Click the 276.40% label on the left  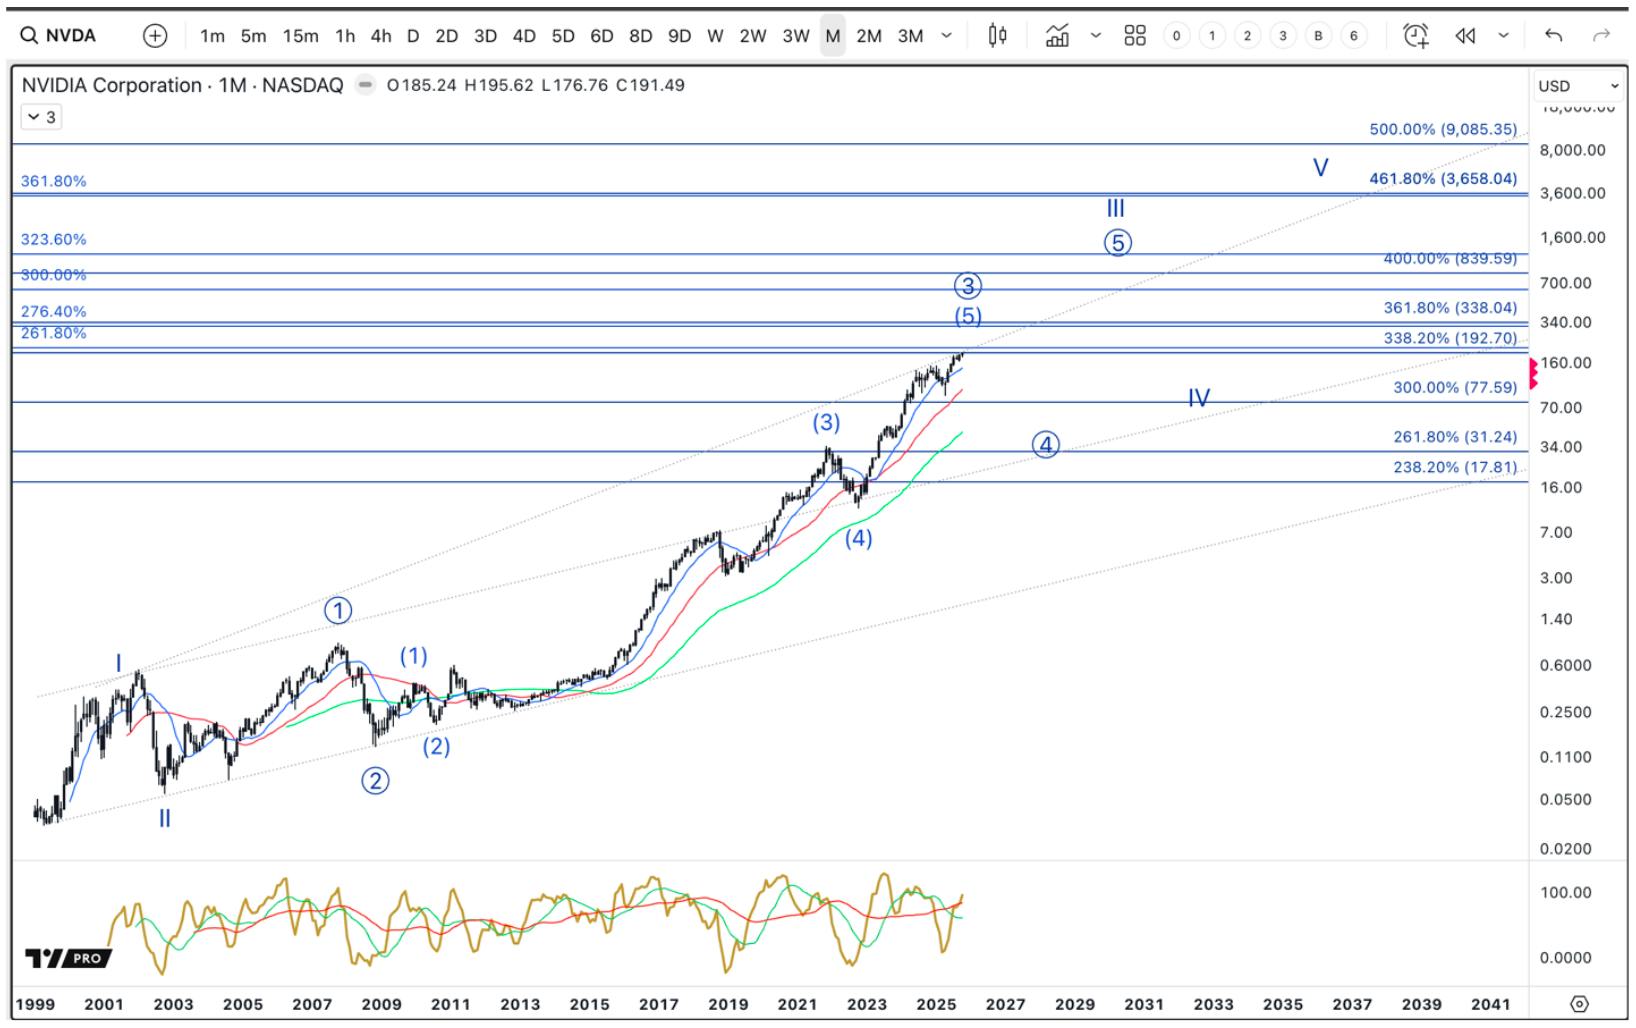[x=54, y=311]
